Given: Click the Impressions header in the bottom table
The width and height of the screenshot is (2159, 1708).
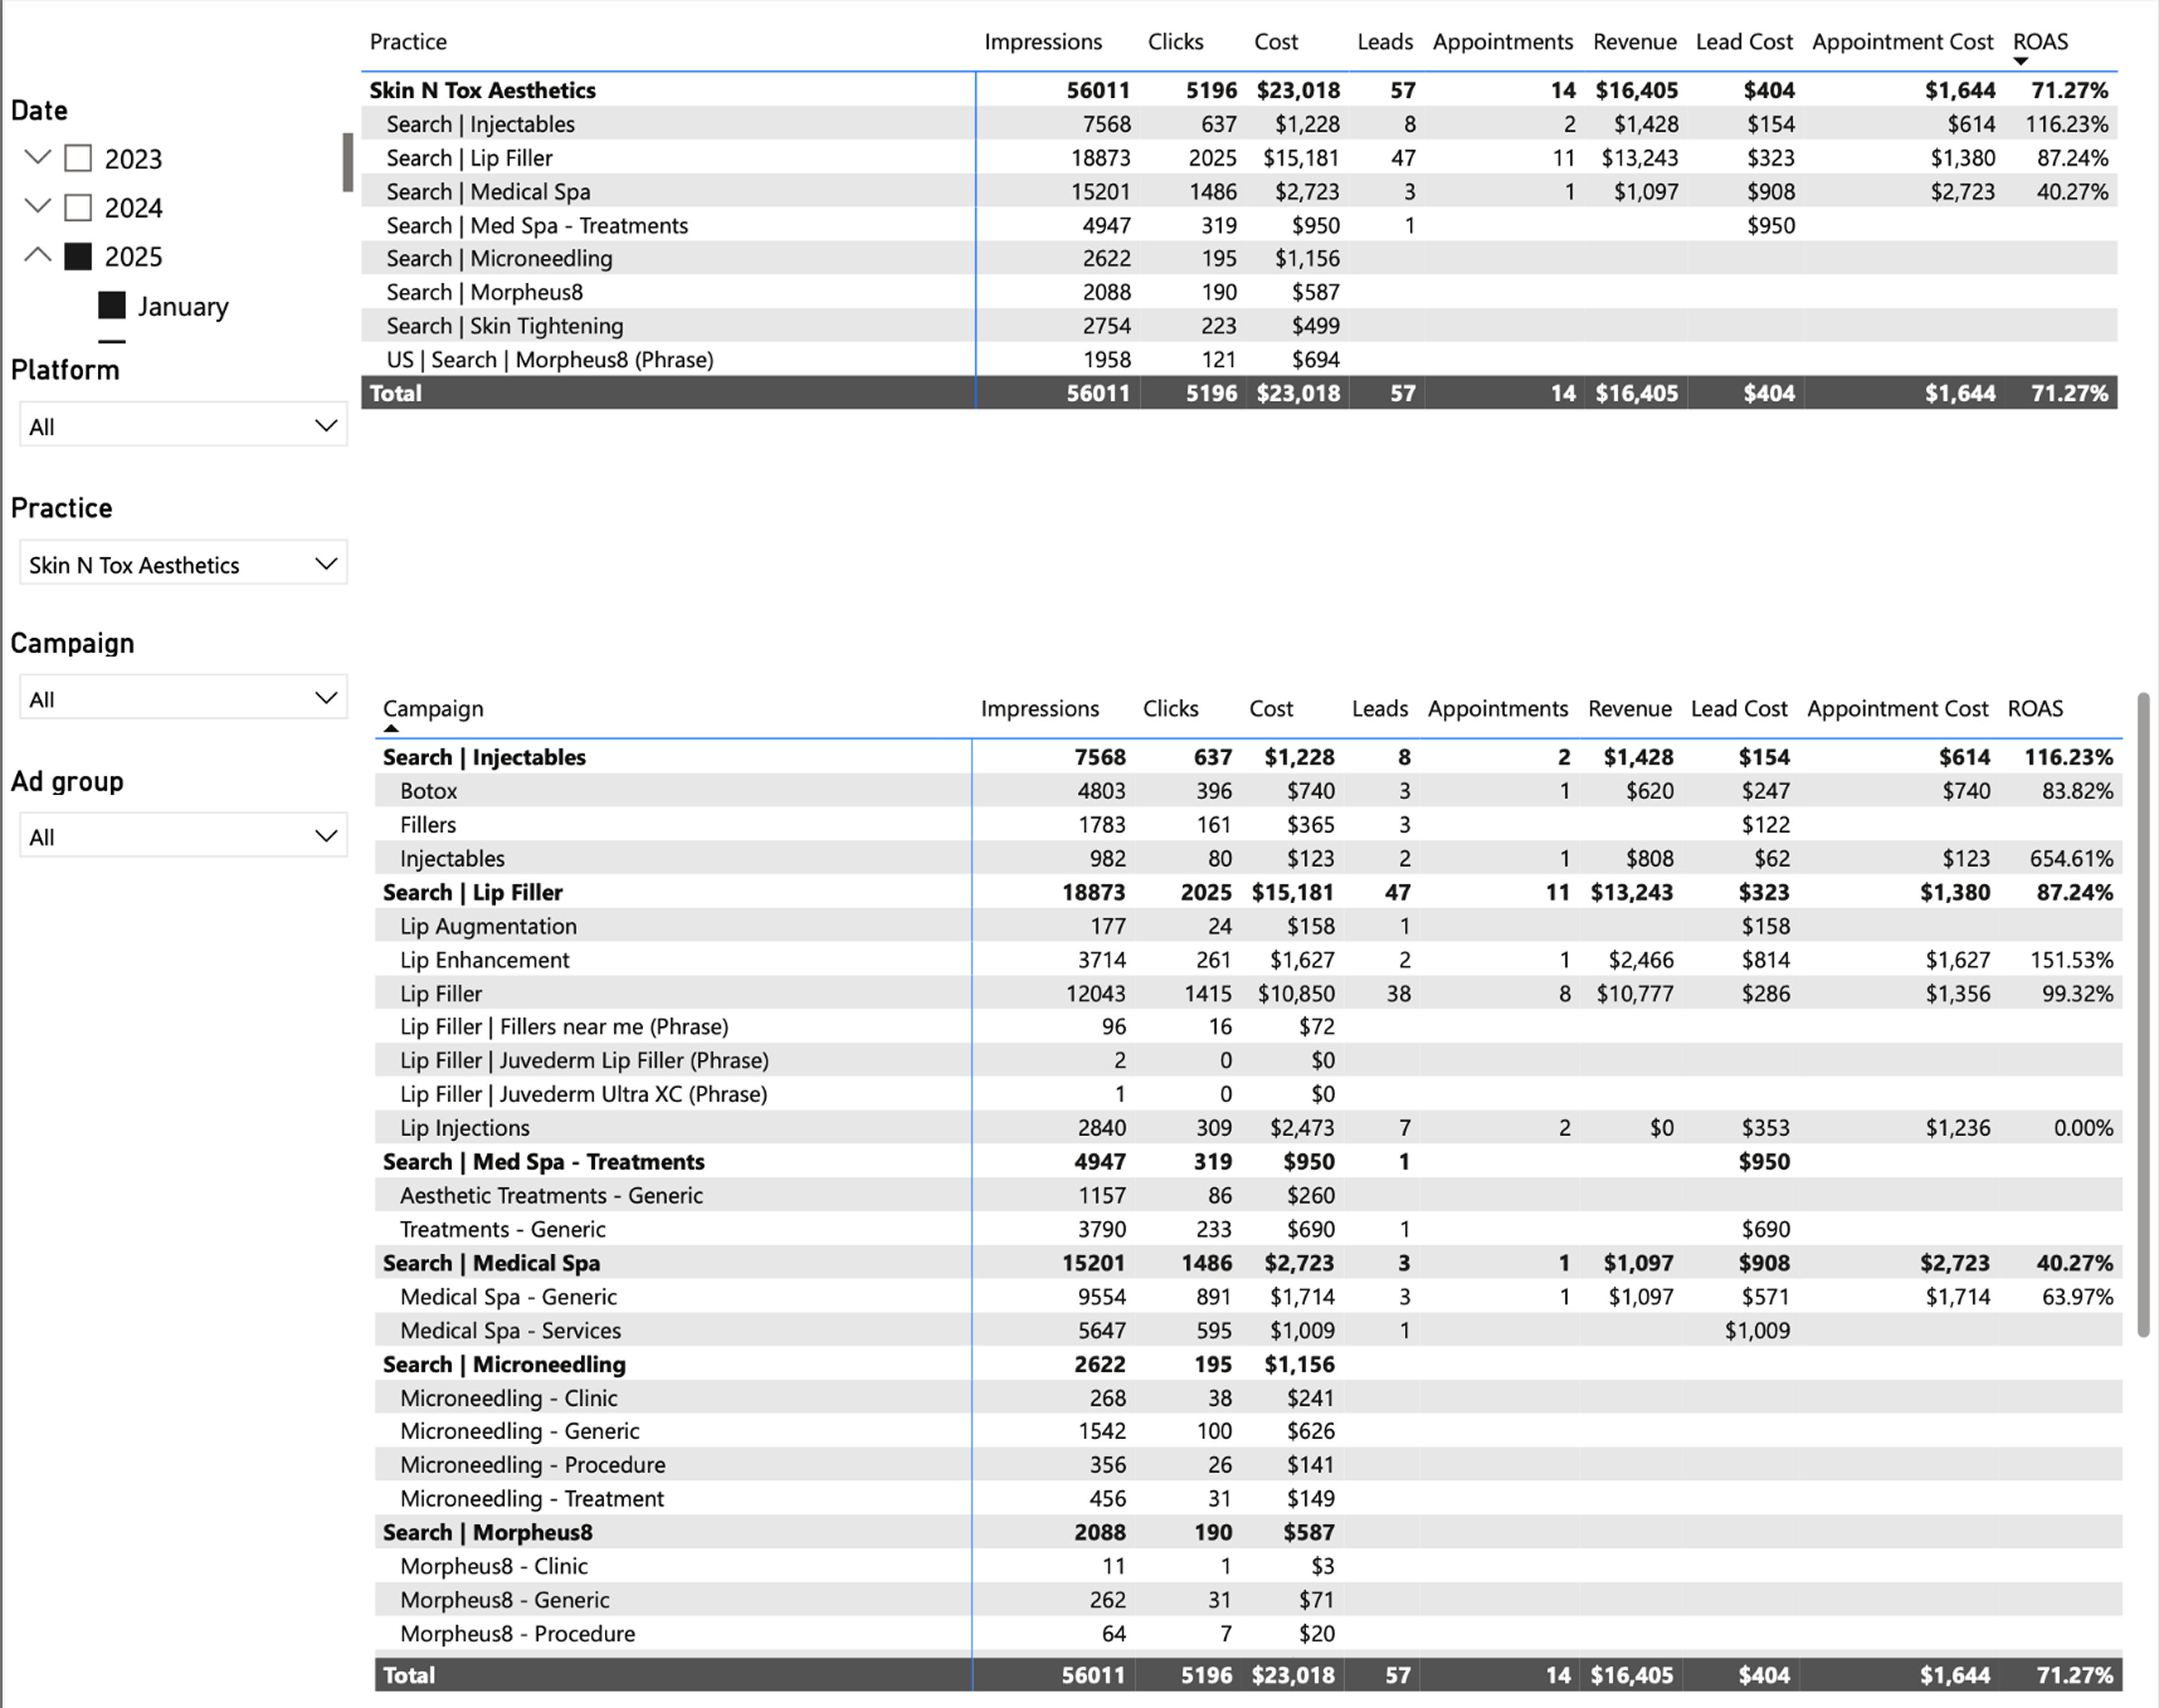Looking at the screenshot, I should [1039, 709].
